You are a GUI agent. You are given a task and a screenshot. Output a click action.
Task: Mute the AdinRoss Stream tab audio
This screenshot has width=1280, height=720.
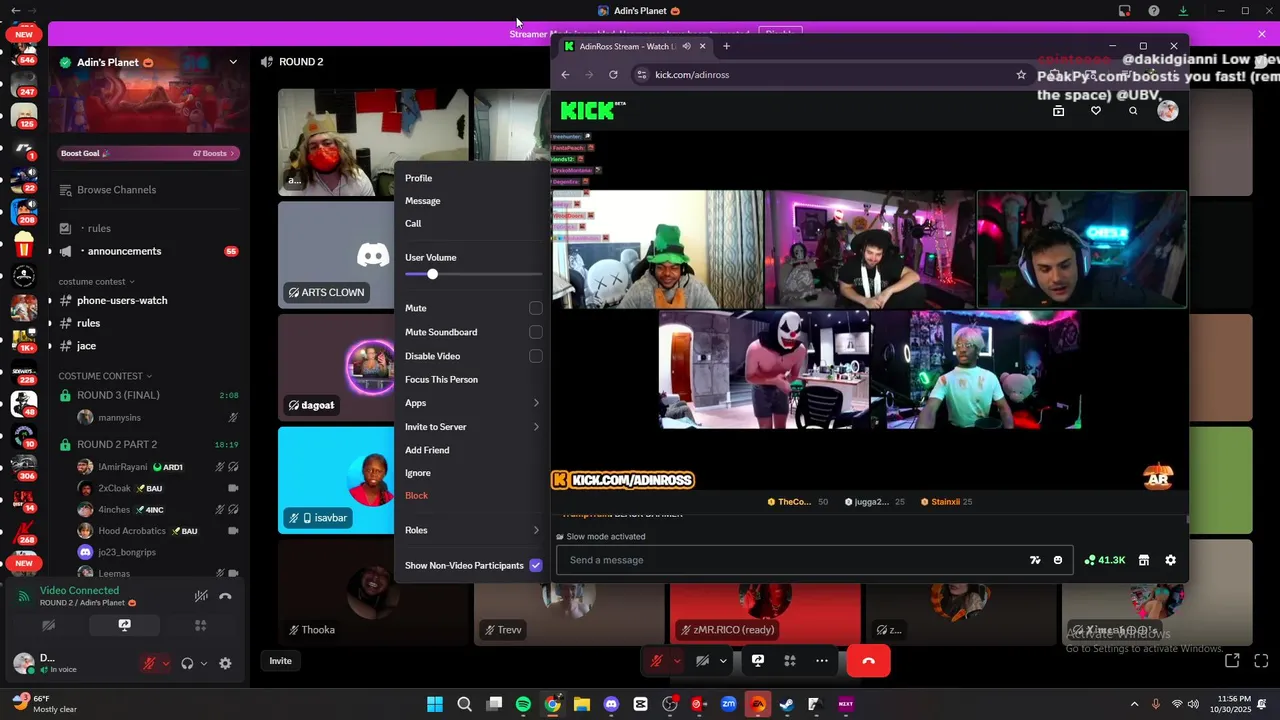(686, 46)
